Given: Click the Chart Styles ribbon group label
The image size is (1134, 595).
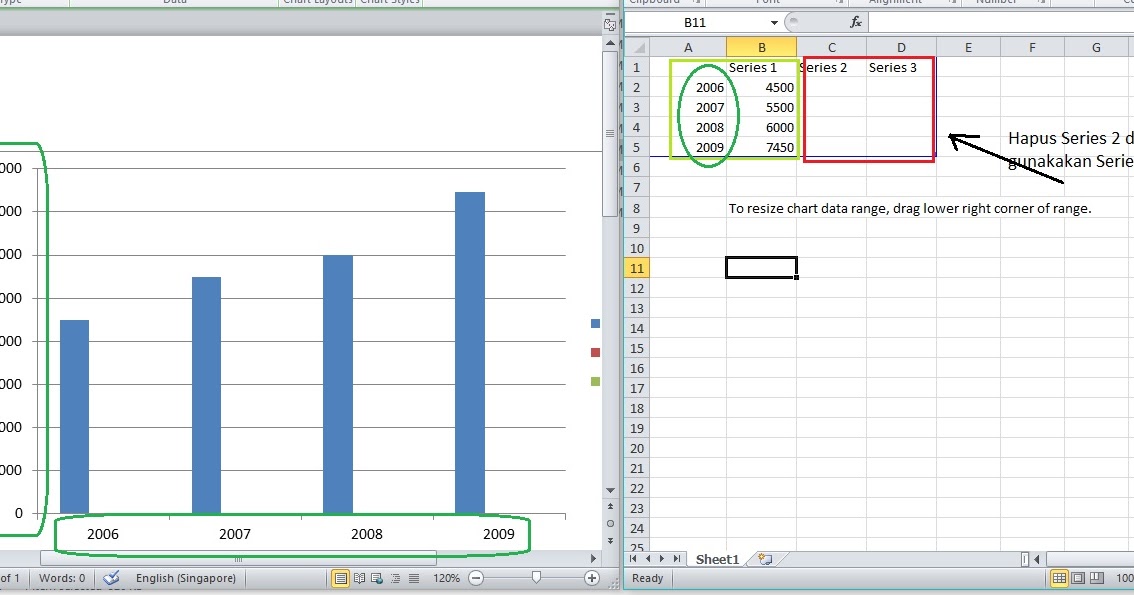Looking at the screenshot, I should tap(389, 2).
